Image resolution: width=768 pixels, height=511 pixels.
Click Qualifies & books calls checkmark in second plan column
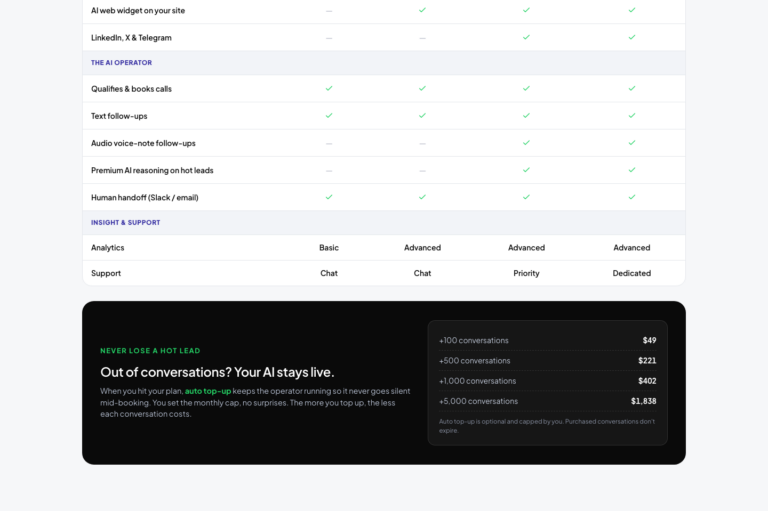pyautogui.click(x=422, y=88)
